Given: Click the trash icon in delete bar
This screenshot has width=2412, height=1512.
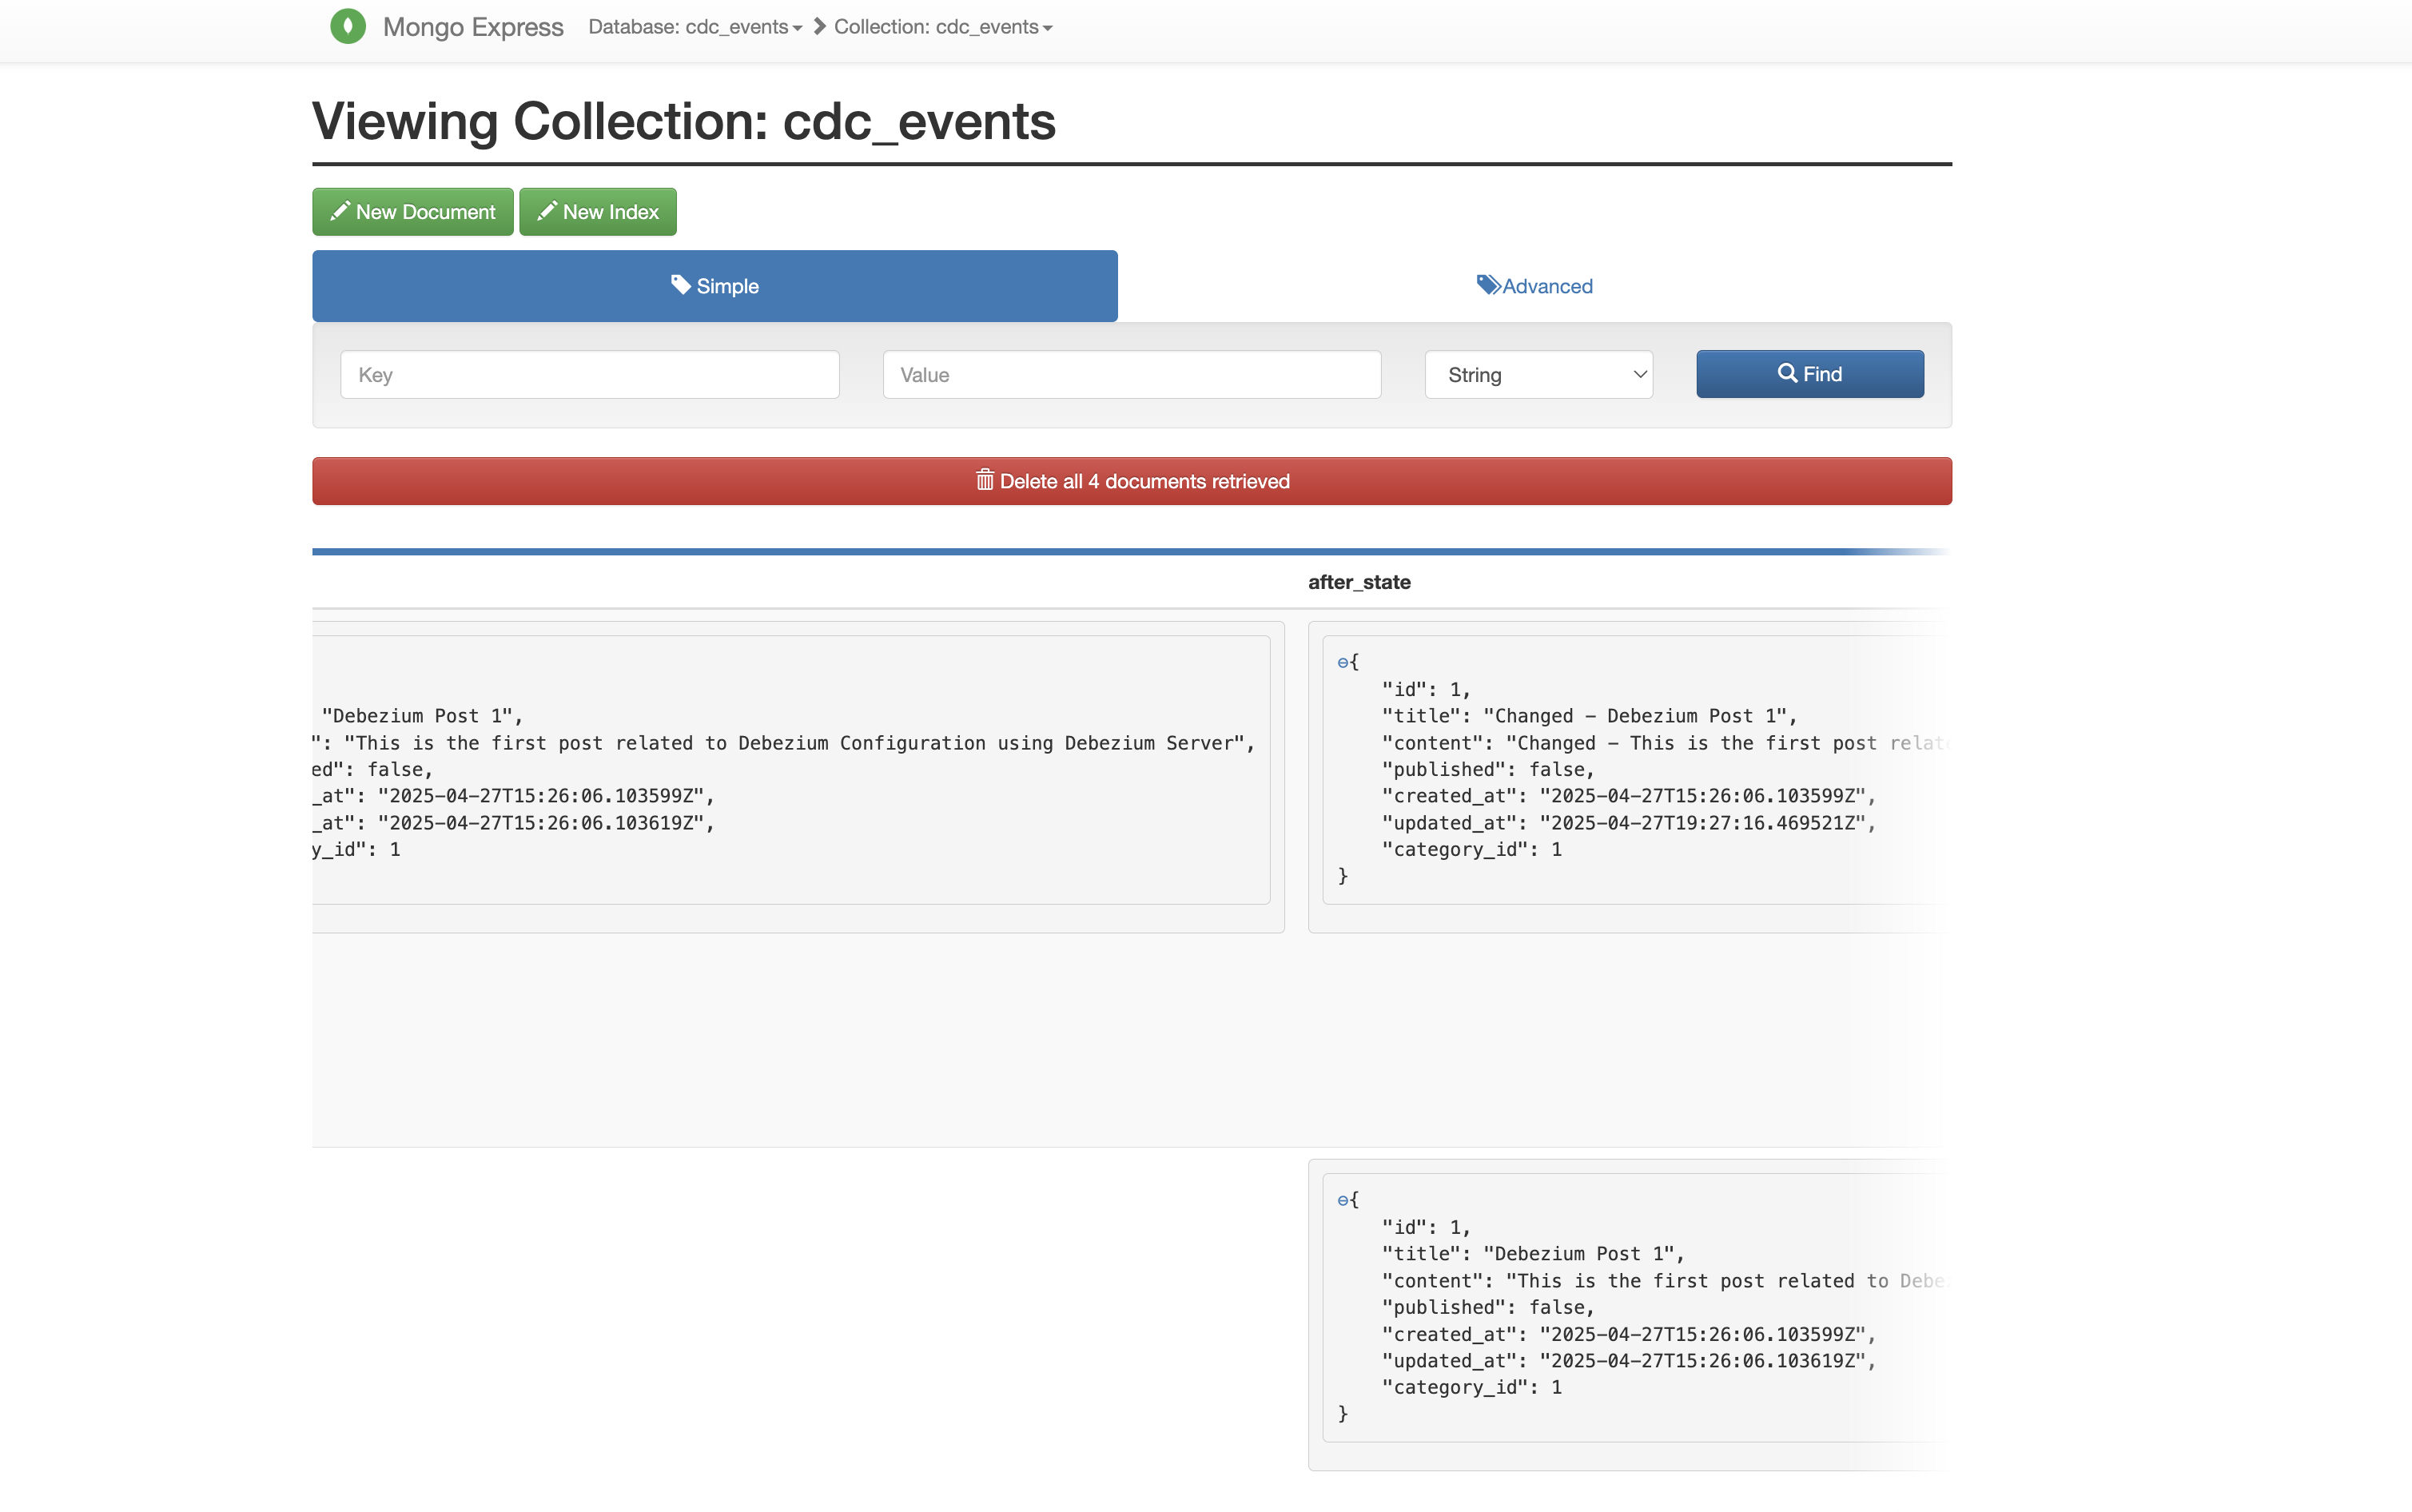Looking at the screenshot, I should (x=985, y=480).
